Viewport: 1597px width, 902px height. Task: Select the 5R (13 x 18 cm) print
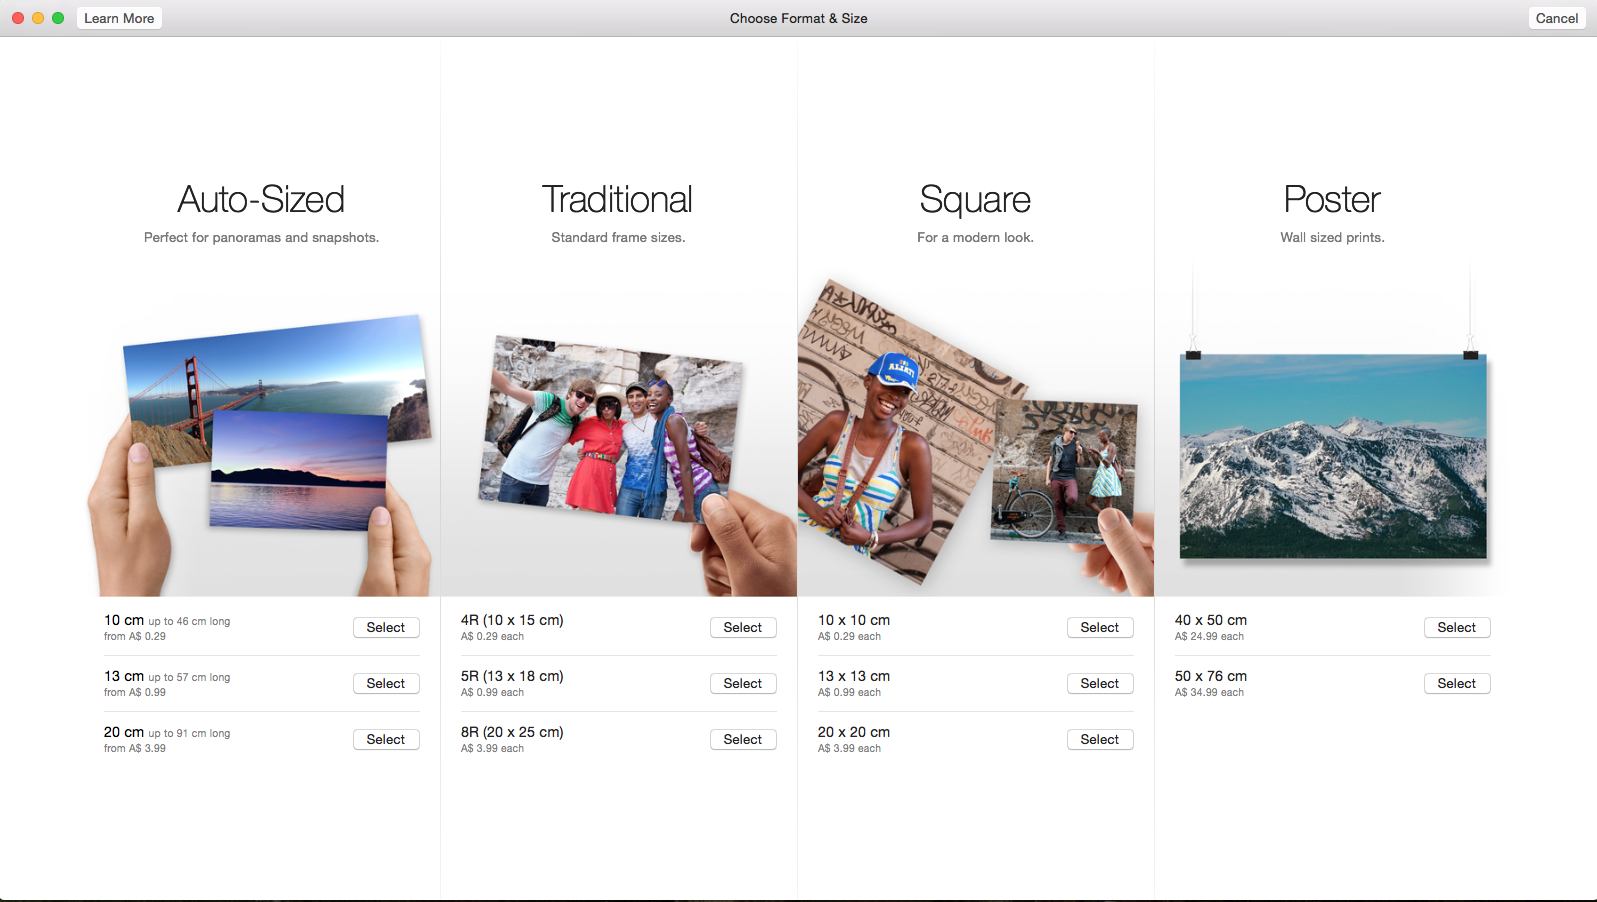pyautogui.click(x=742, y=683)
